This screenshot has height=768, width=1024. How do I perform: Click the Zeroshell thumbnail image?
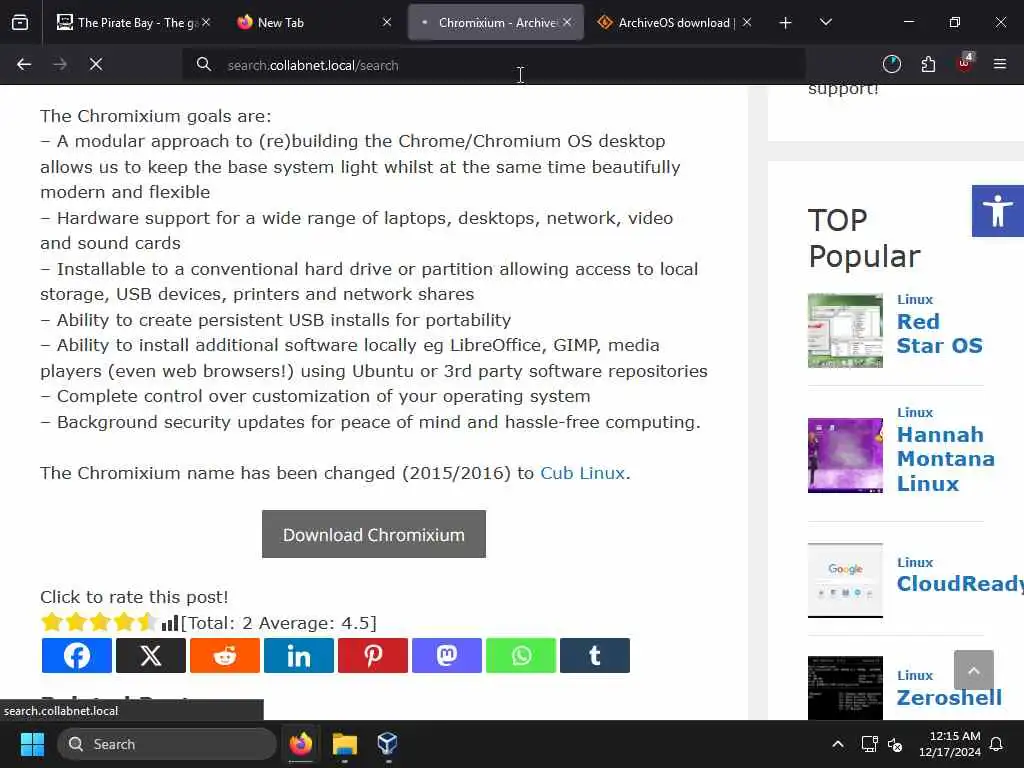point(845,688)
